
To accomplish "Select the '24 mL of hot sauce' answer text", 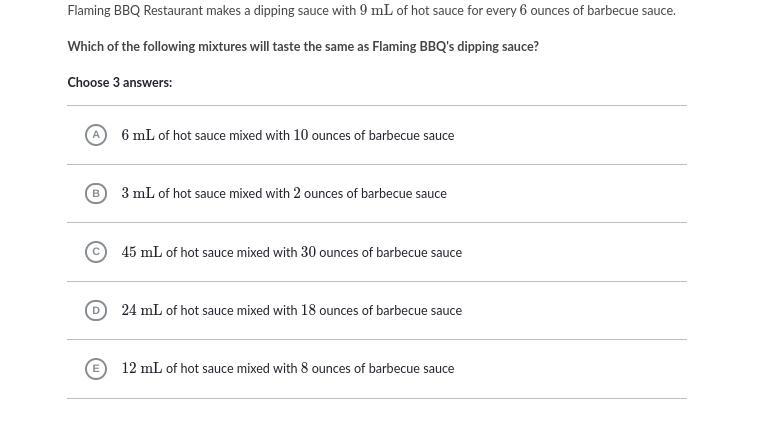I will coord(177,311).
